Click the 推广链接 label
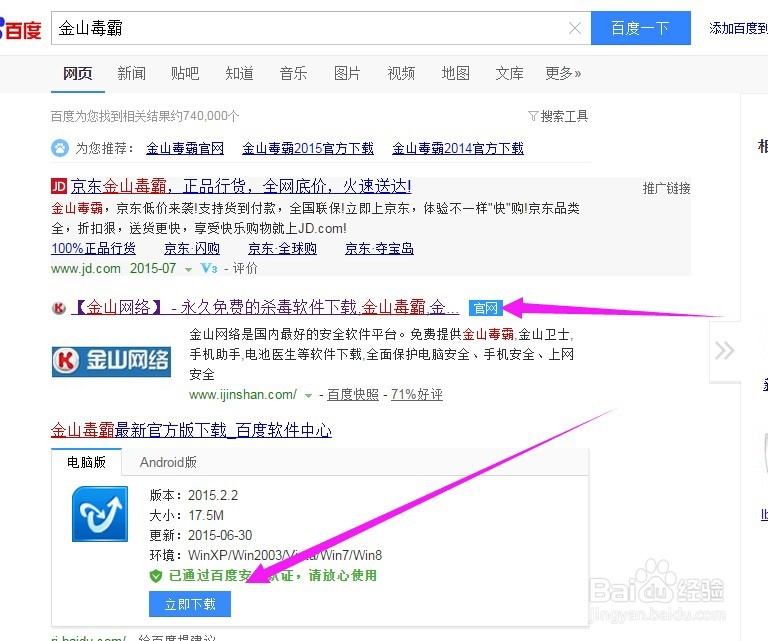The height and width of the screenshot is (641, 768). 667,188
